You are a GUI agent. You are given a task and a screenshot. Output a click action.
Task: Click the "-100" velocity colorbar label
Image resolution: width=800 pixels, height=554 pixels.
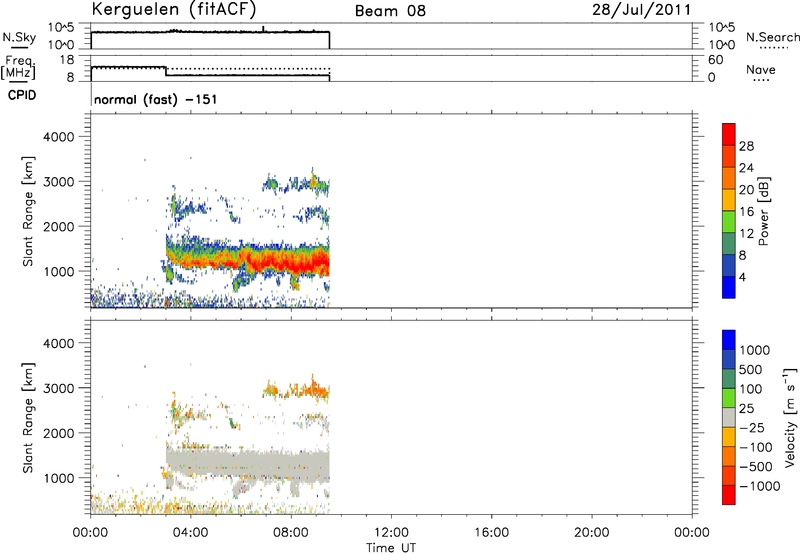coord(755,447)
